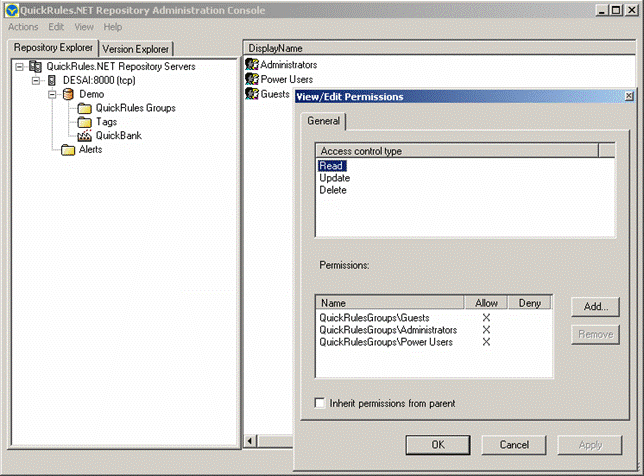Select QuickRulesGroups\Guests permission row
Image resolution: width=644 pixels, height=476 pixels.
(434, 317)
